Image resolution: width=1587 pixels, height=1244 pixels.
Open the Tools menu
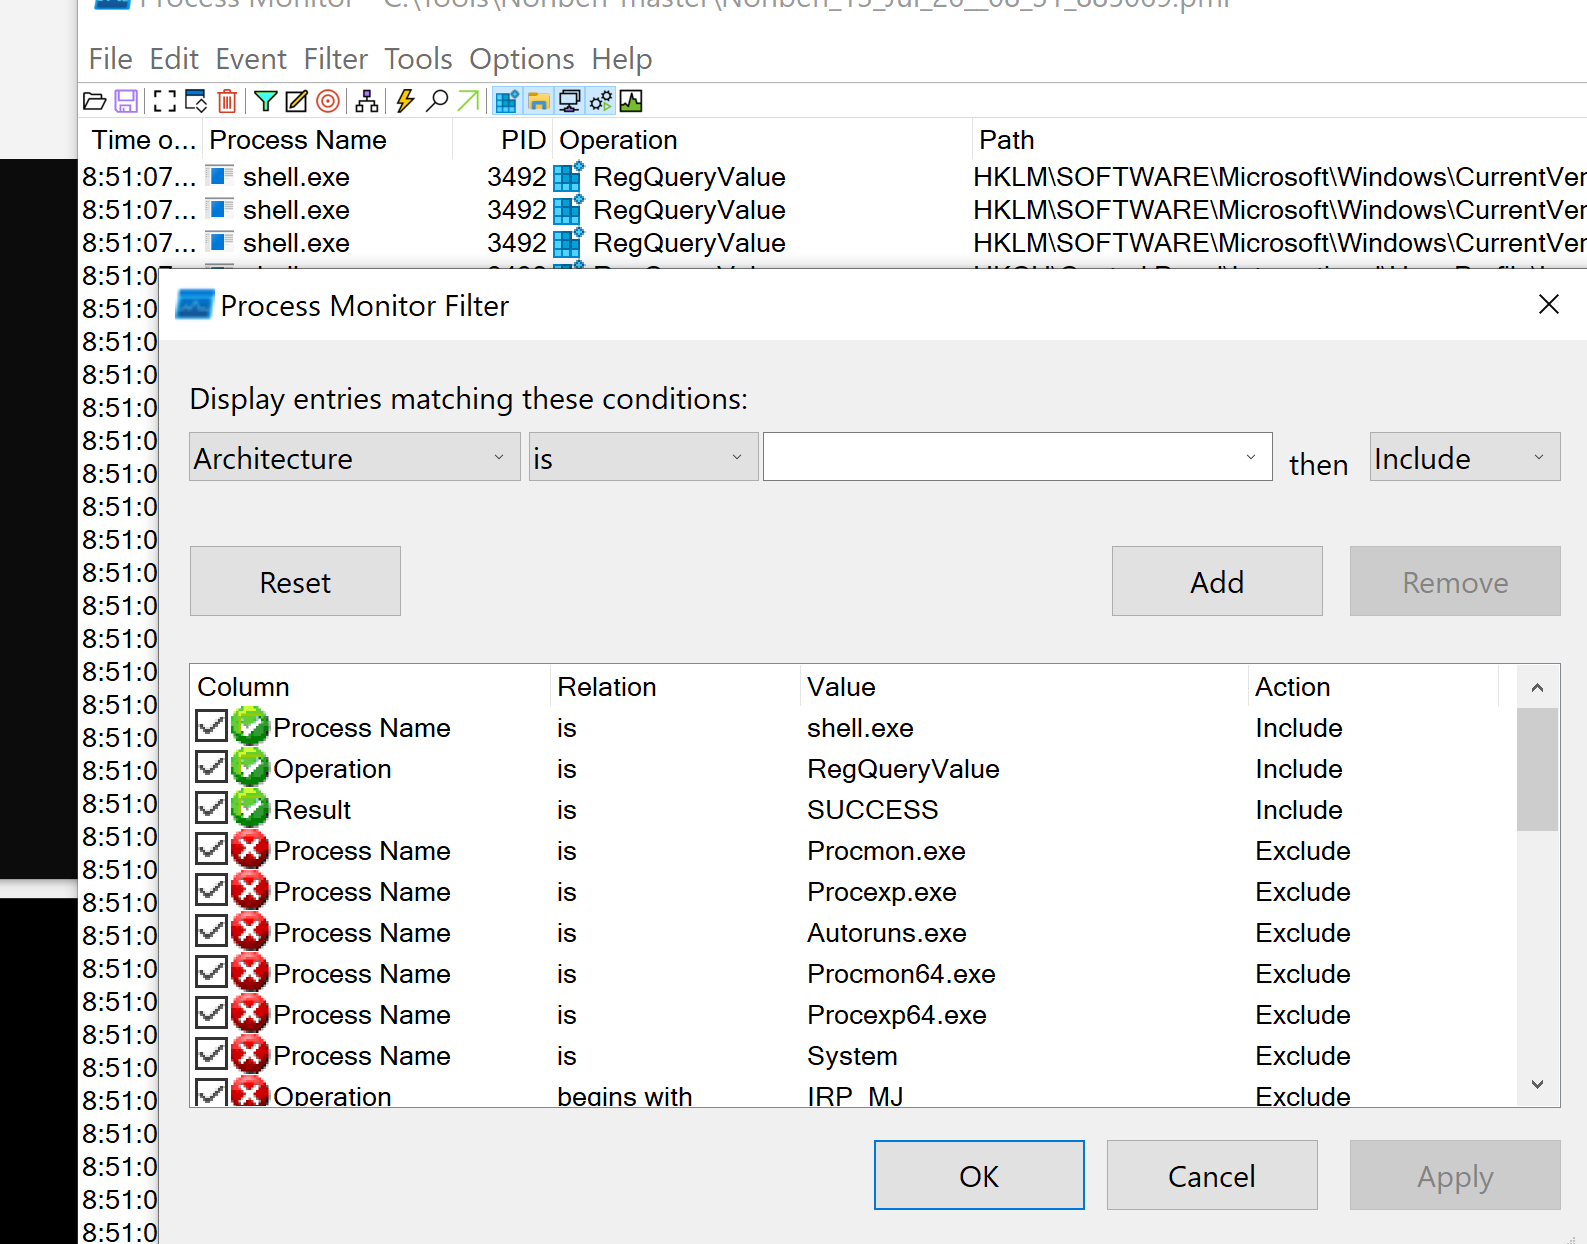418,59
